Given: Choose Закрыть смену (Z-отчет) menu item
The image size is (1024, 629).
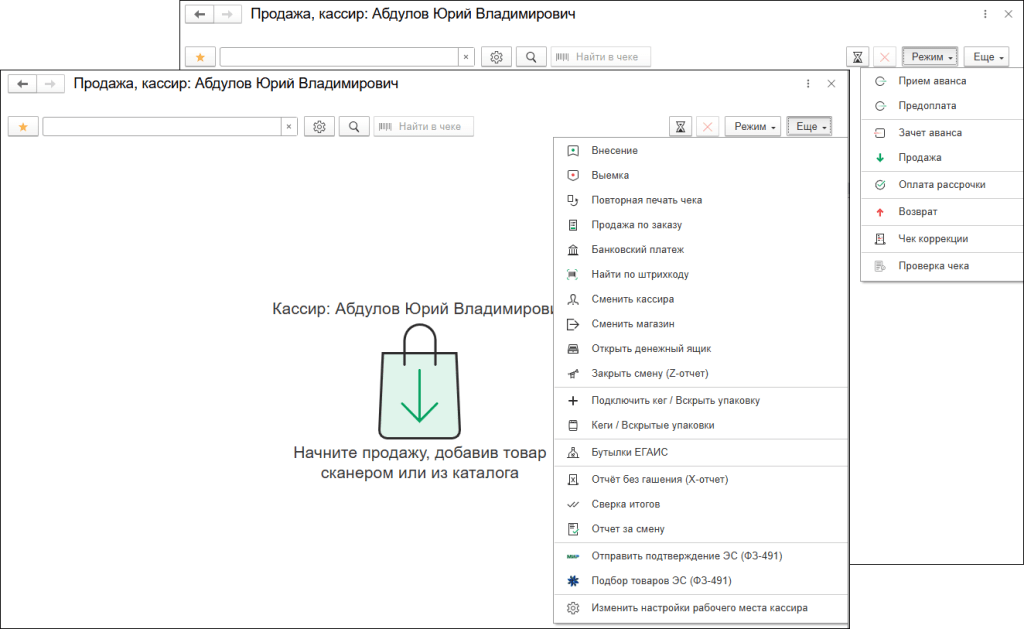Looking at the screenshot, I should [649, 374].
